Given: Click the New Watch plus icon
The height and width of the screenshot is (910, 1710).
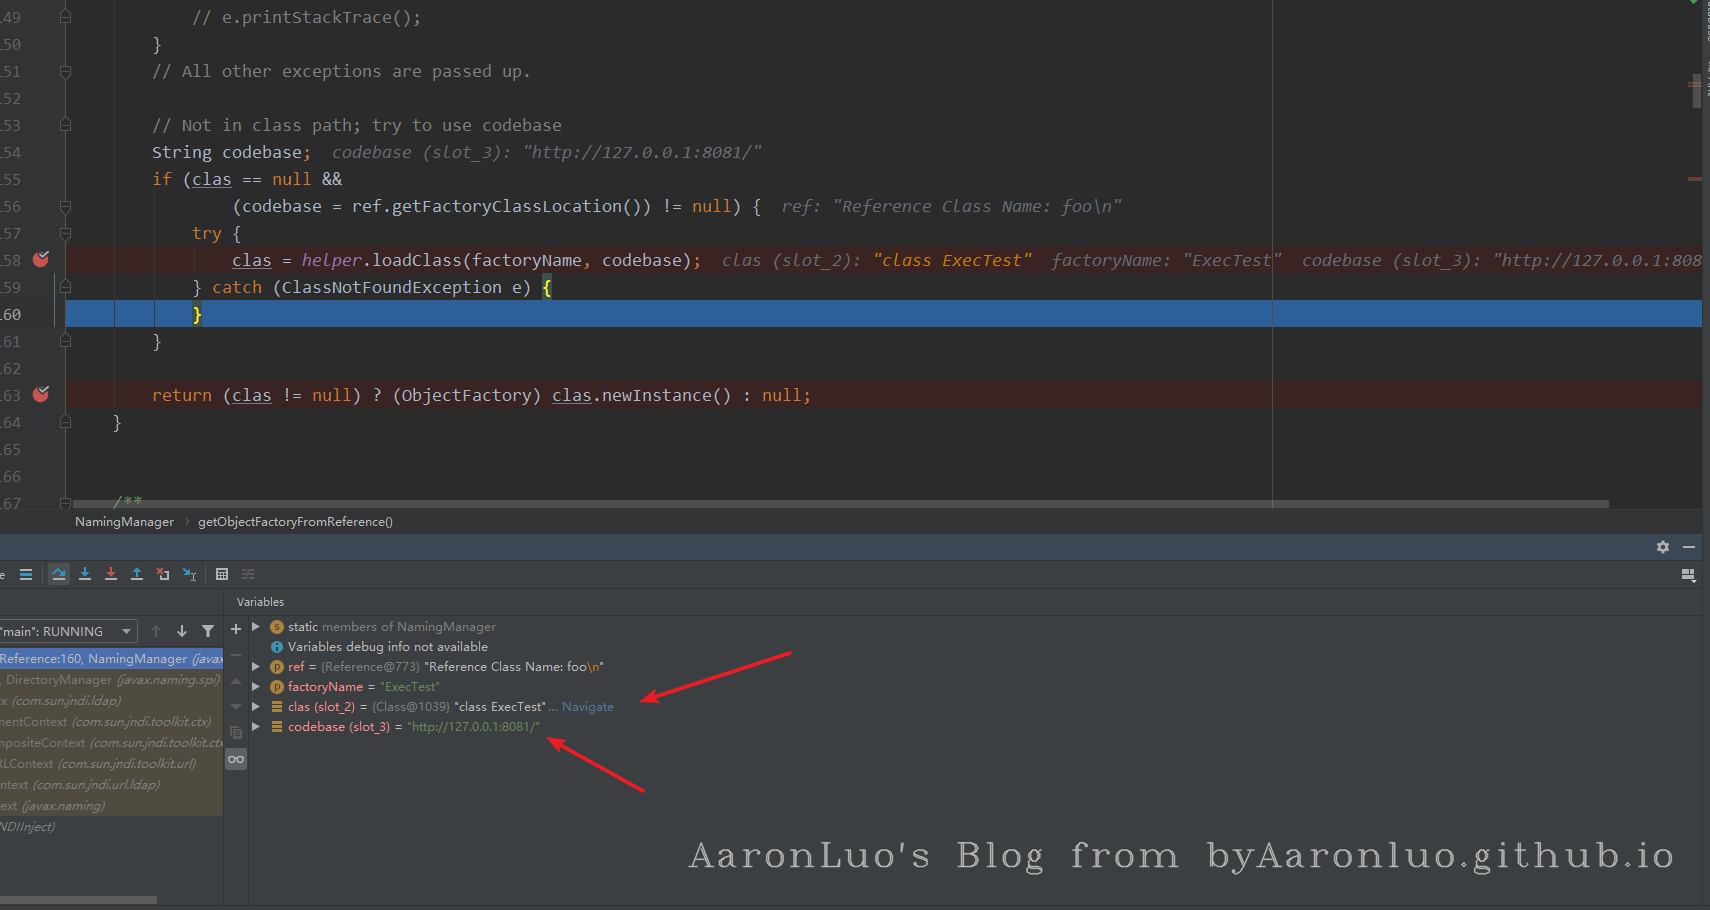Looking at the screenshot, I should 236,629.
